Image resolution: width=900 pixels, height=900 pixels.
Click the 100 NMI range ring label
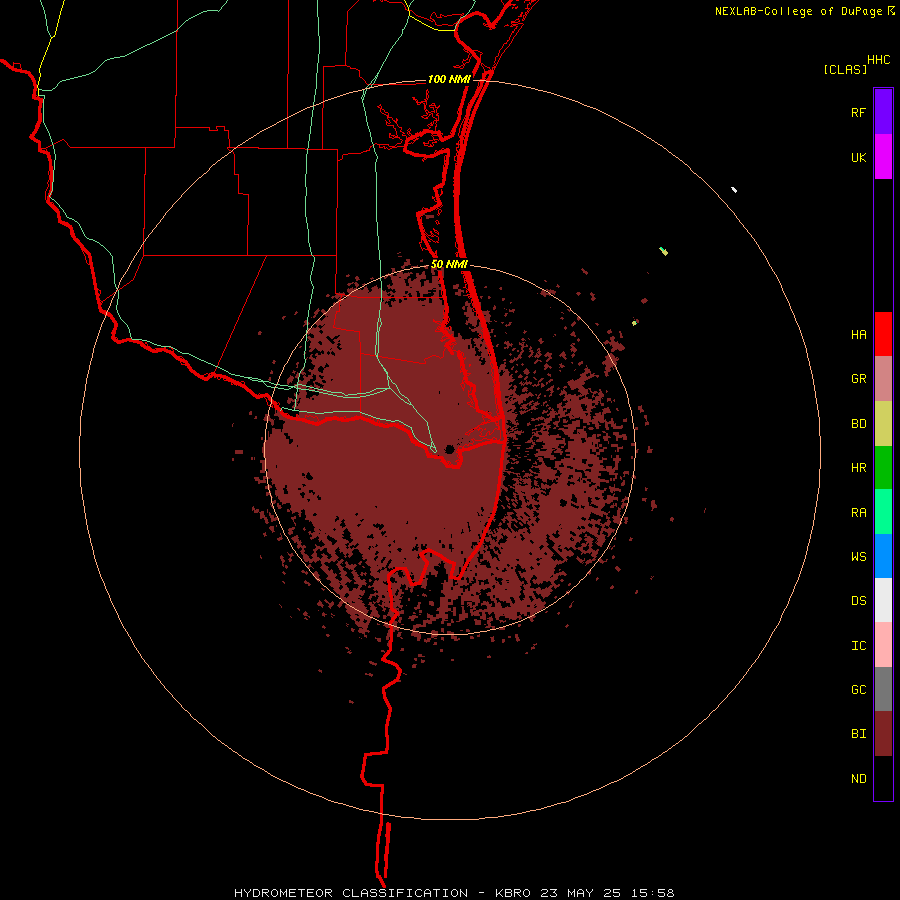[x=449, y=79]
